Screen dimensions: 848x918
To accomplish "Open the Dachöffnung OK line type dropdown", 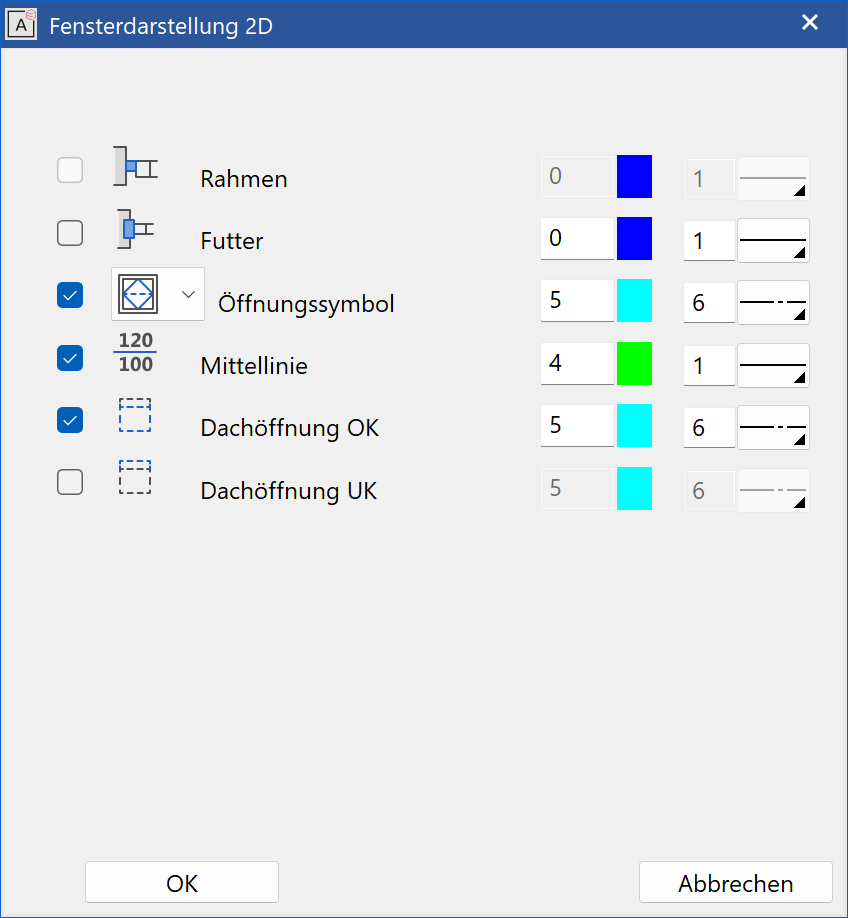I will tap(773, 427).
